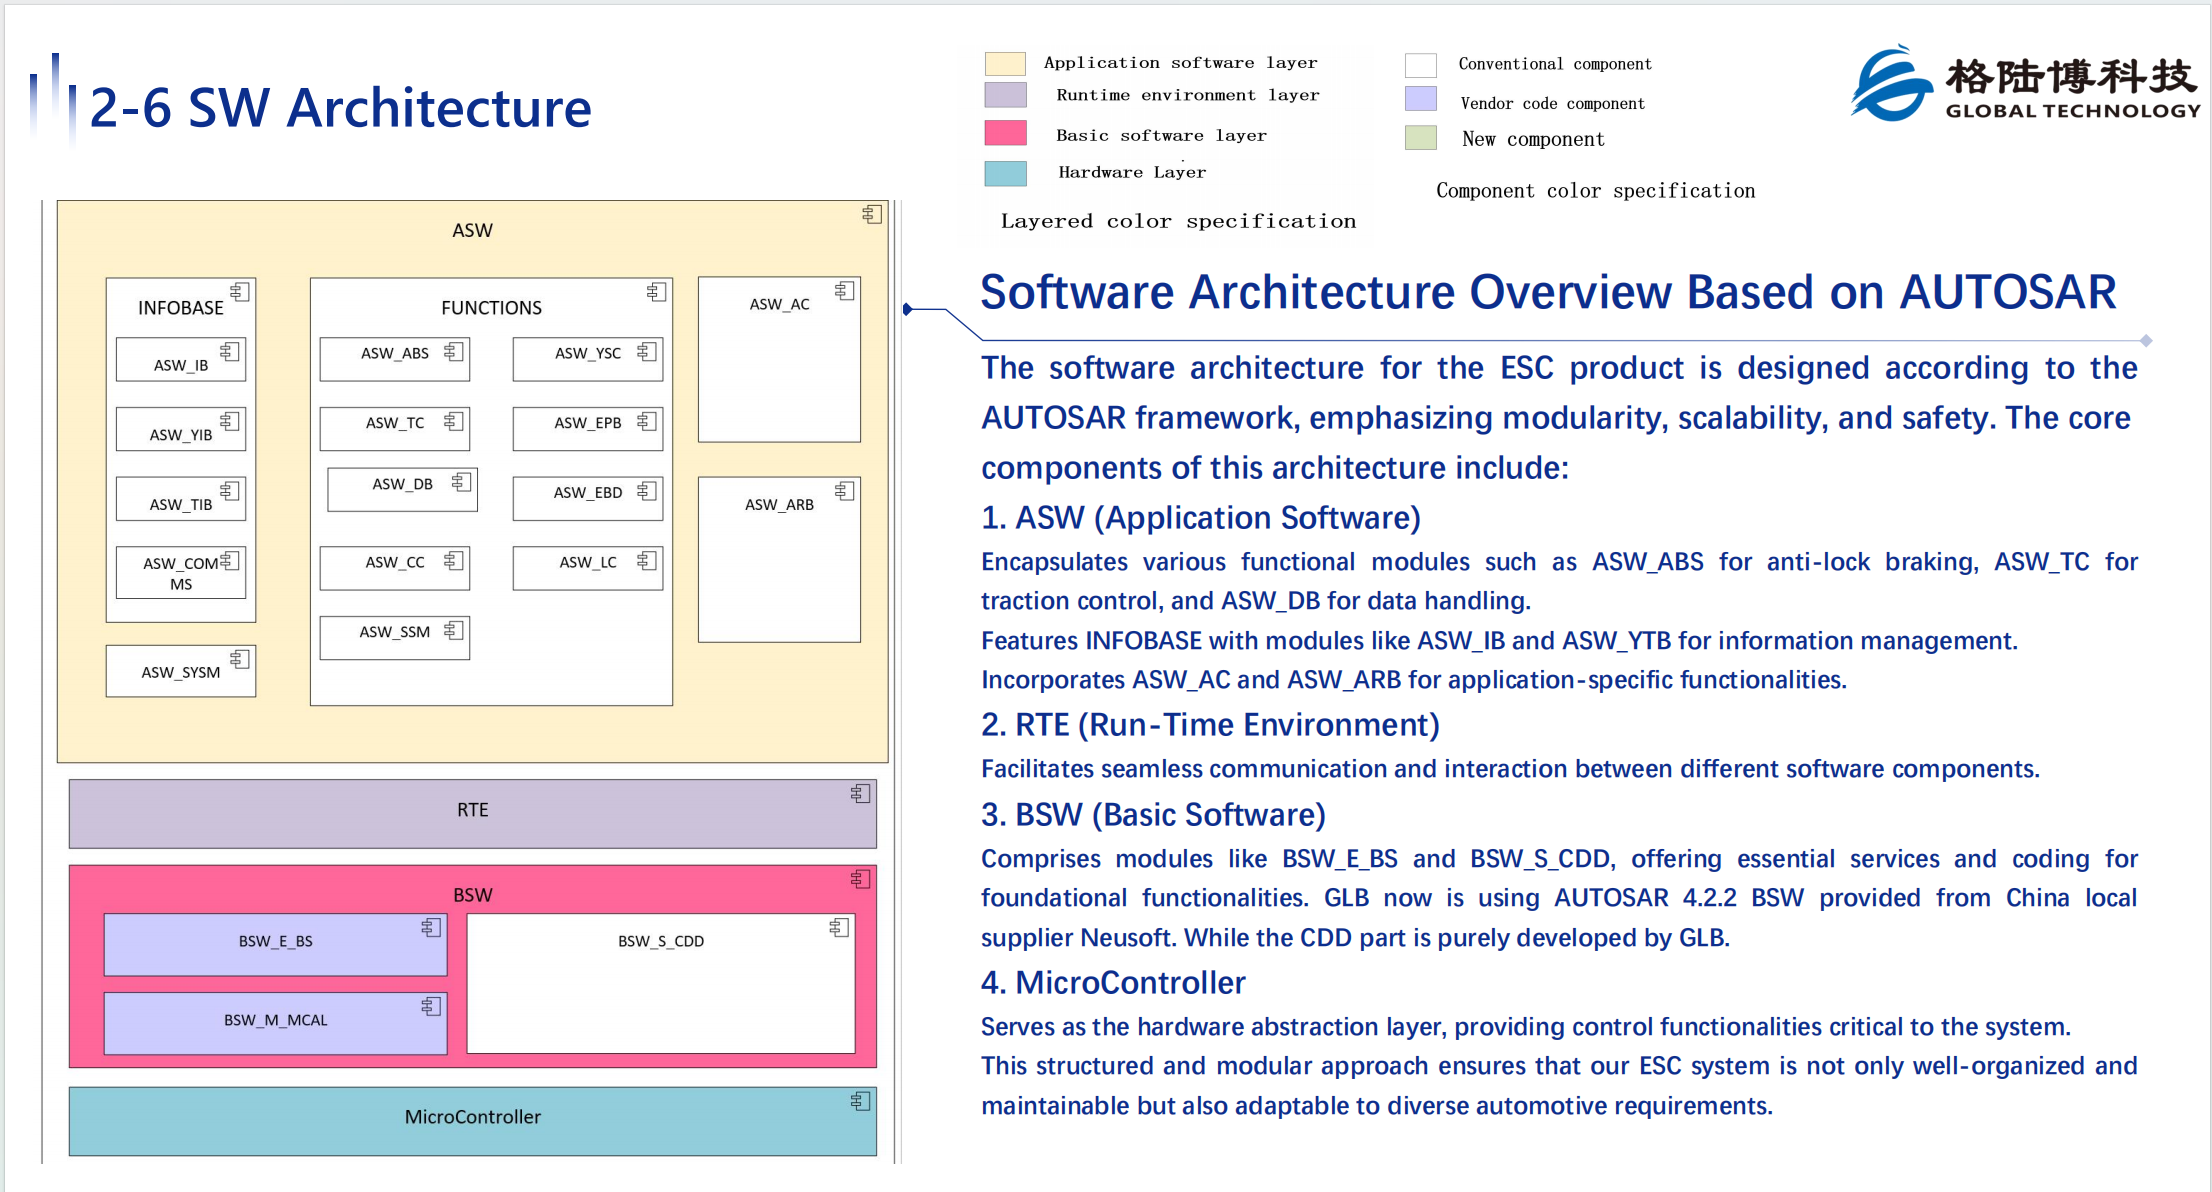Click the component icon on the MicroController bar
The image size is (2212, 1192).
[x=861, y=1101]
